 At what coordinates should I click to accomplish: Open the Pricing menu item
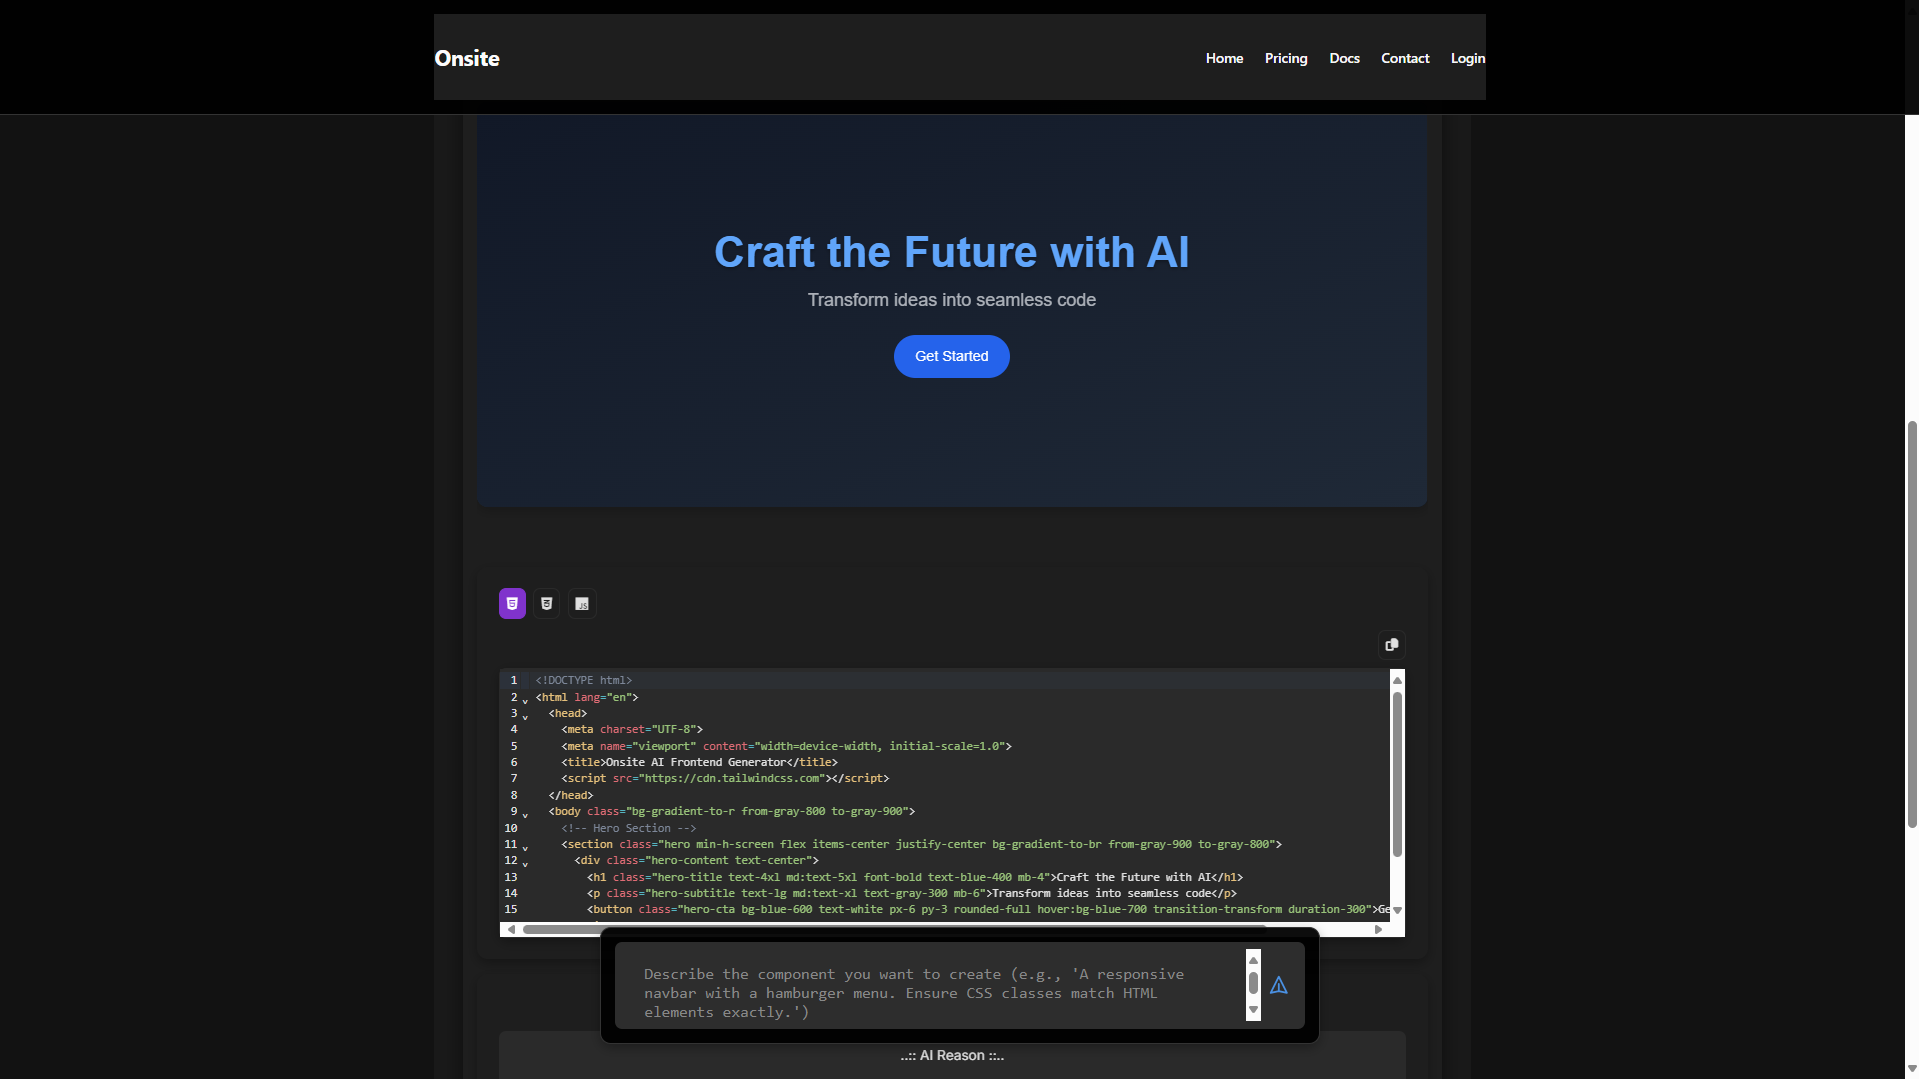point(1286,58)
